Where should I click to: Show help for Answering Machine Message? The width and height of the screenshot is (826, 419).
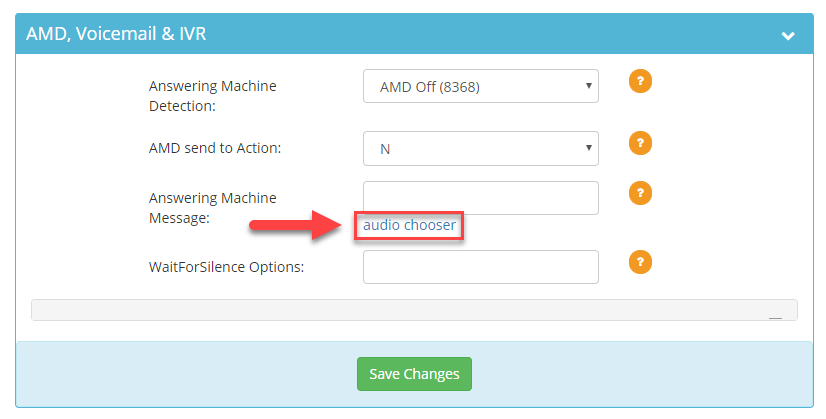point(640,193)
